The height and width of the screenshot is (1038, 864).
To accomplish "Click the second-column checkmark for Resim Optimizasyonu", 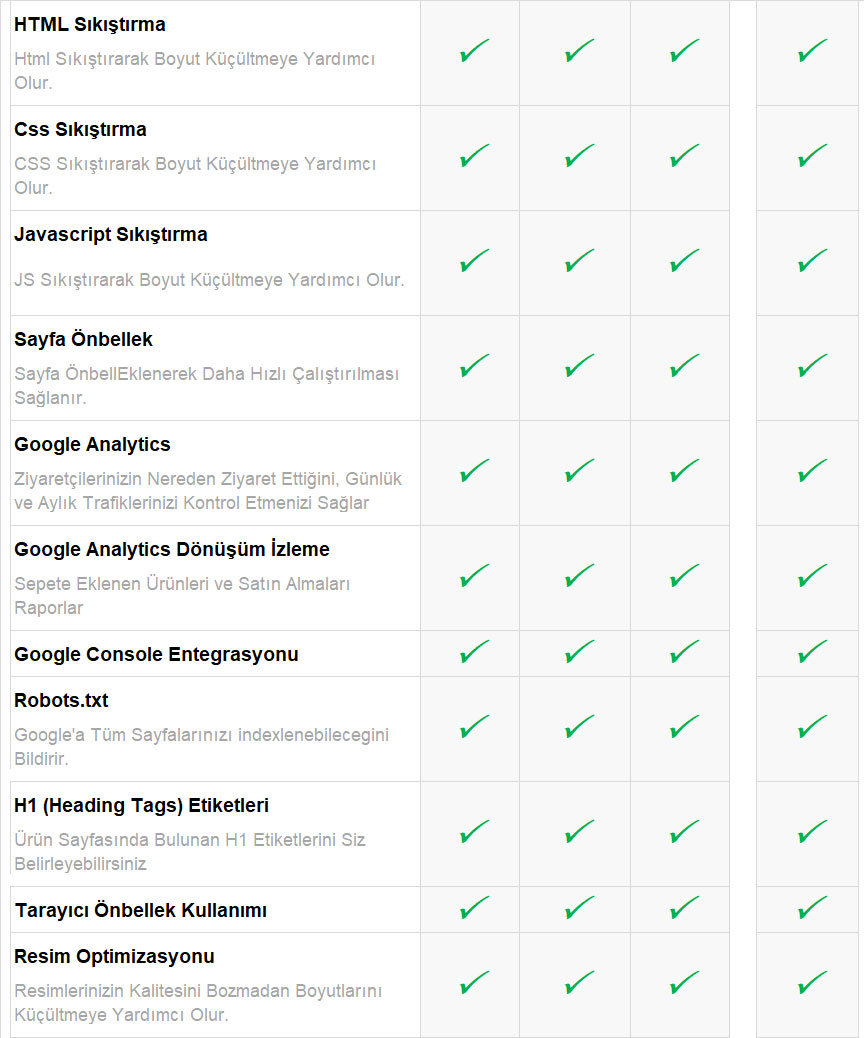I will tap(579, 984).
